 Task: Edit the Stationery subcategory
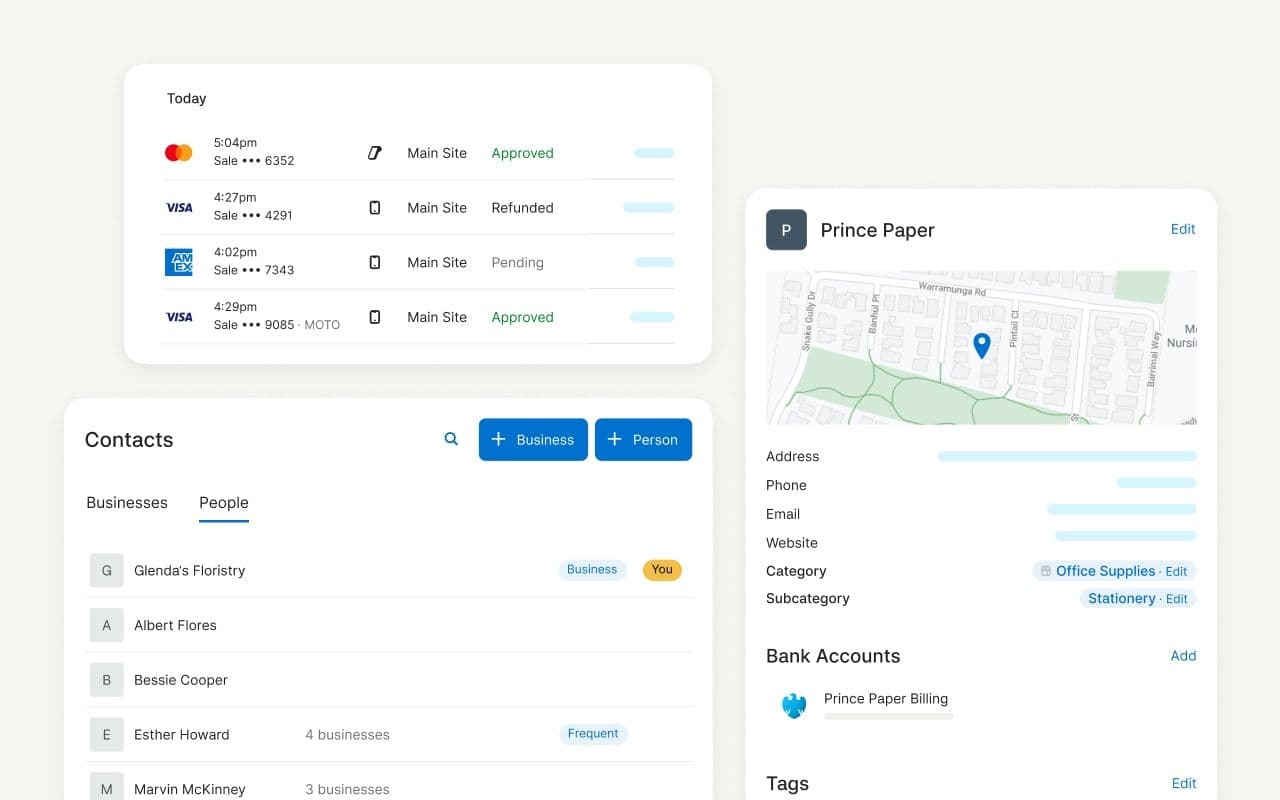point(1176,598)
